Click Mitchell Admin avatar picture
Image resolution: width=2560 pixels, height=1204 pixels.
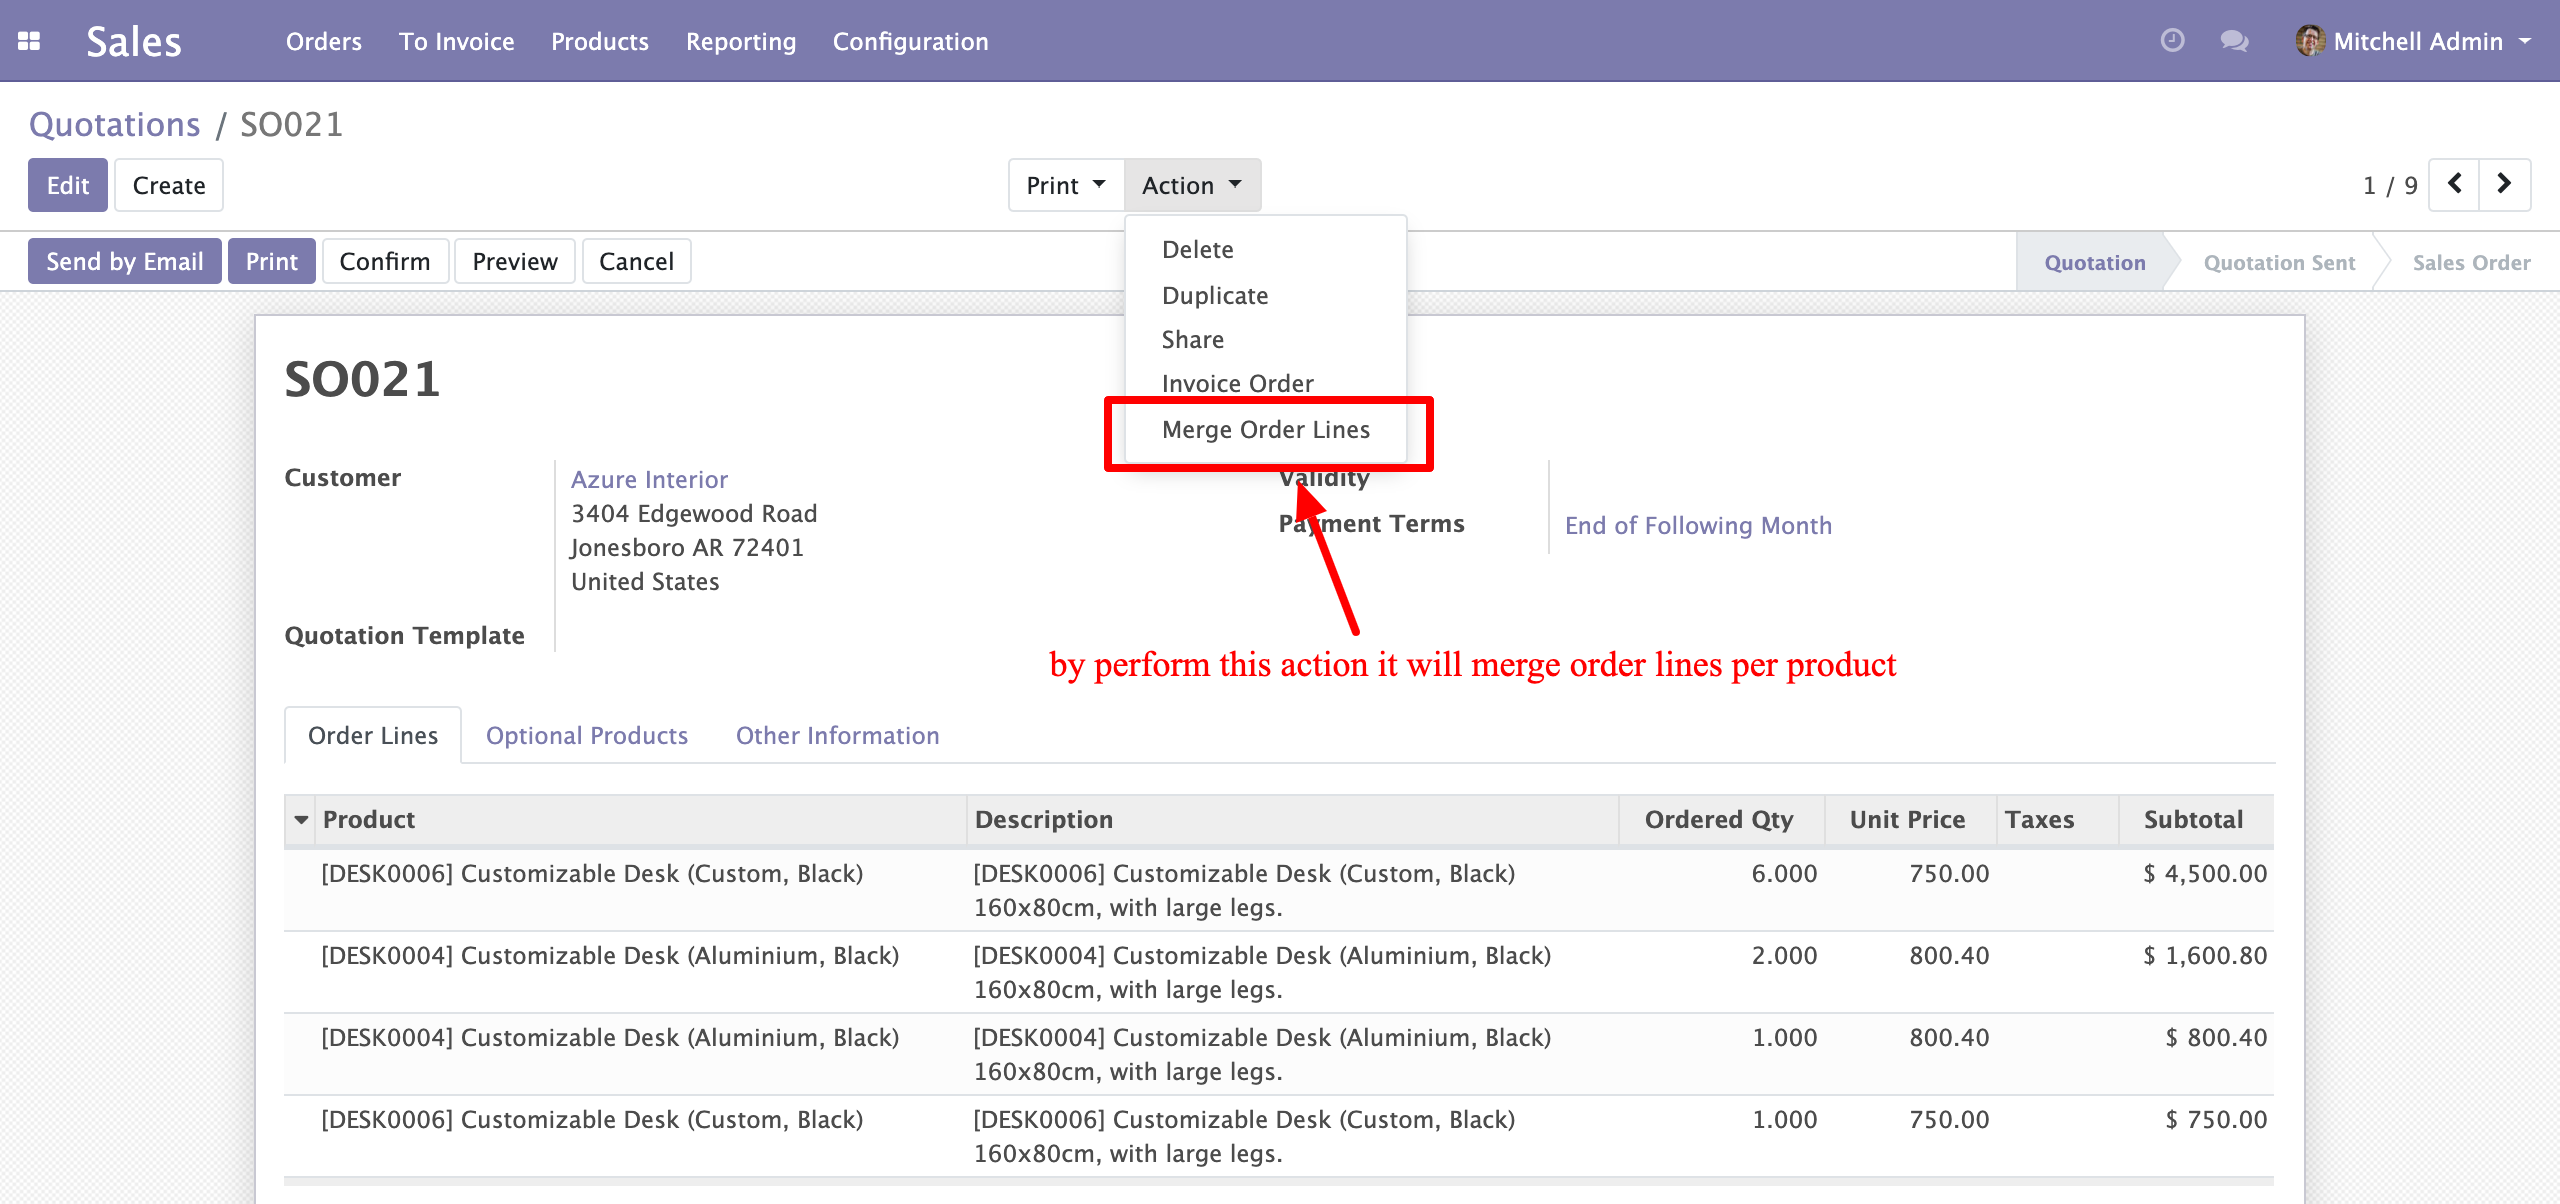[x=2310, y=41]
